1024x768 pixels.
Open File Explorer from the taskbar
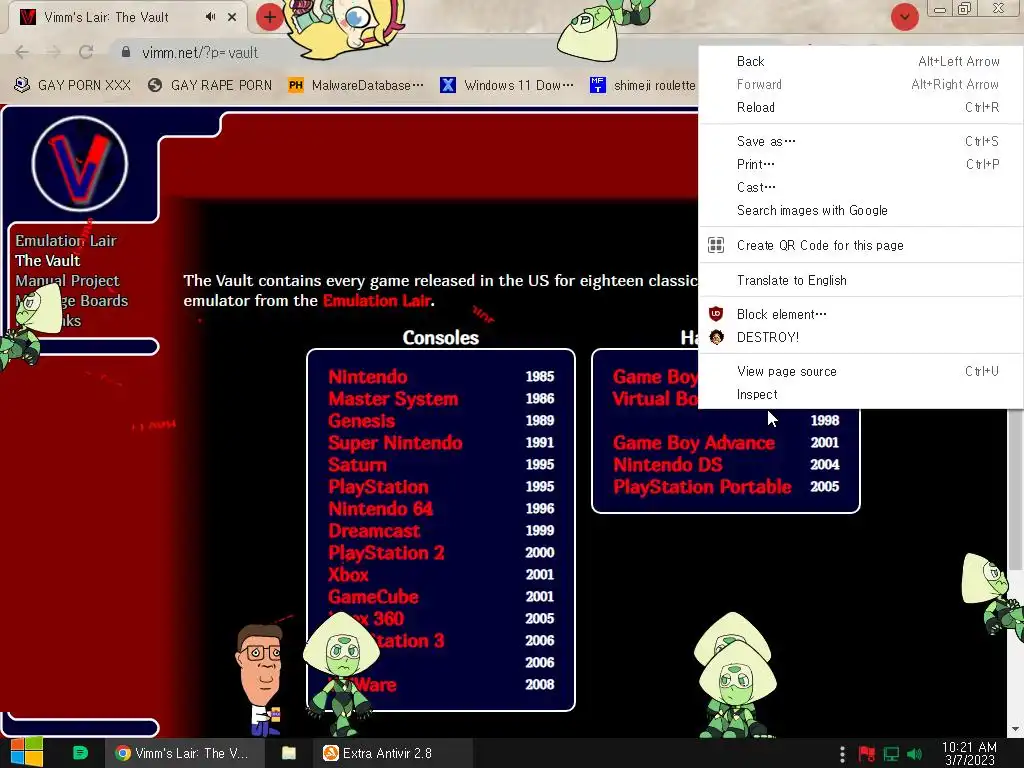(x=289, y=753)
